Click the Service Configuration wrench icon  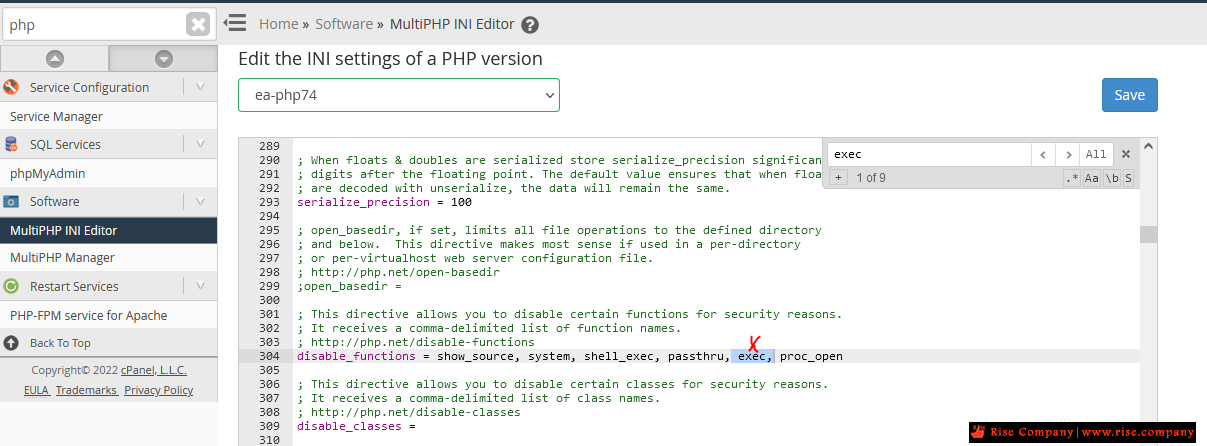(12, 87)
